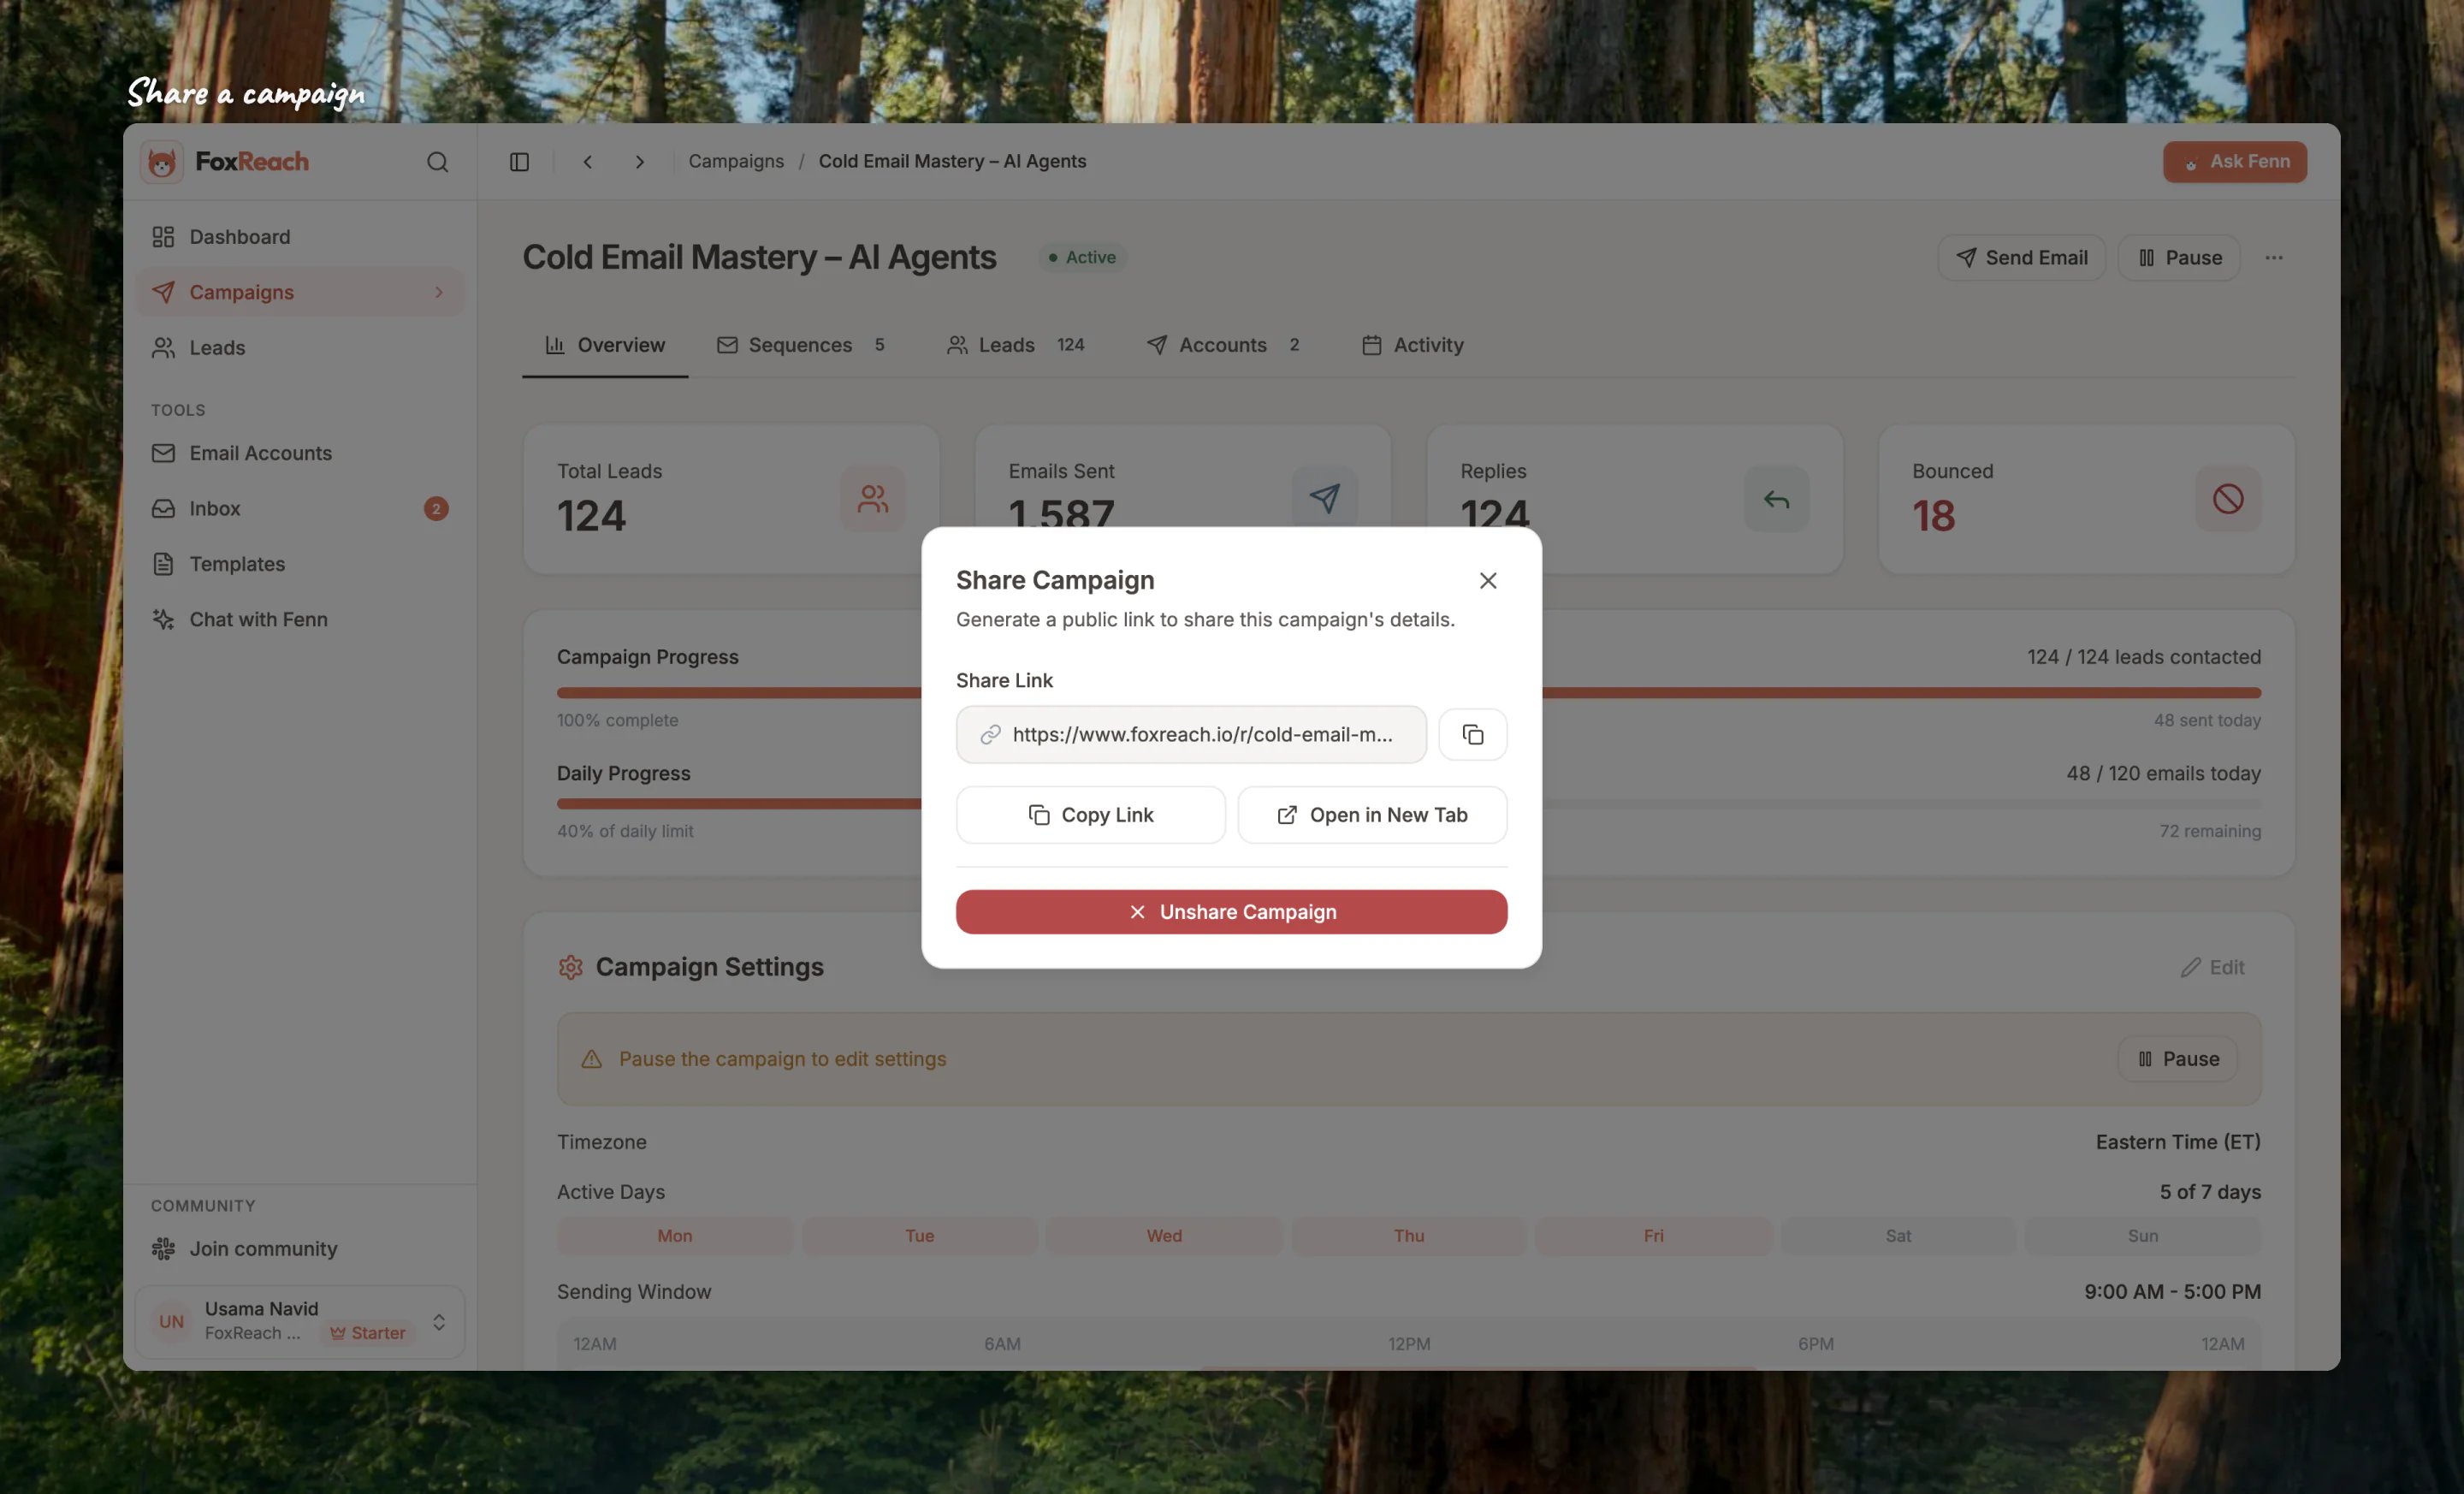Click Open in New Tab button
This screenshot has height=1494, width=2464.
click(x=1372, y=815)
